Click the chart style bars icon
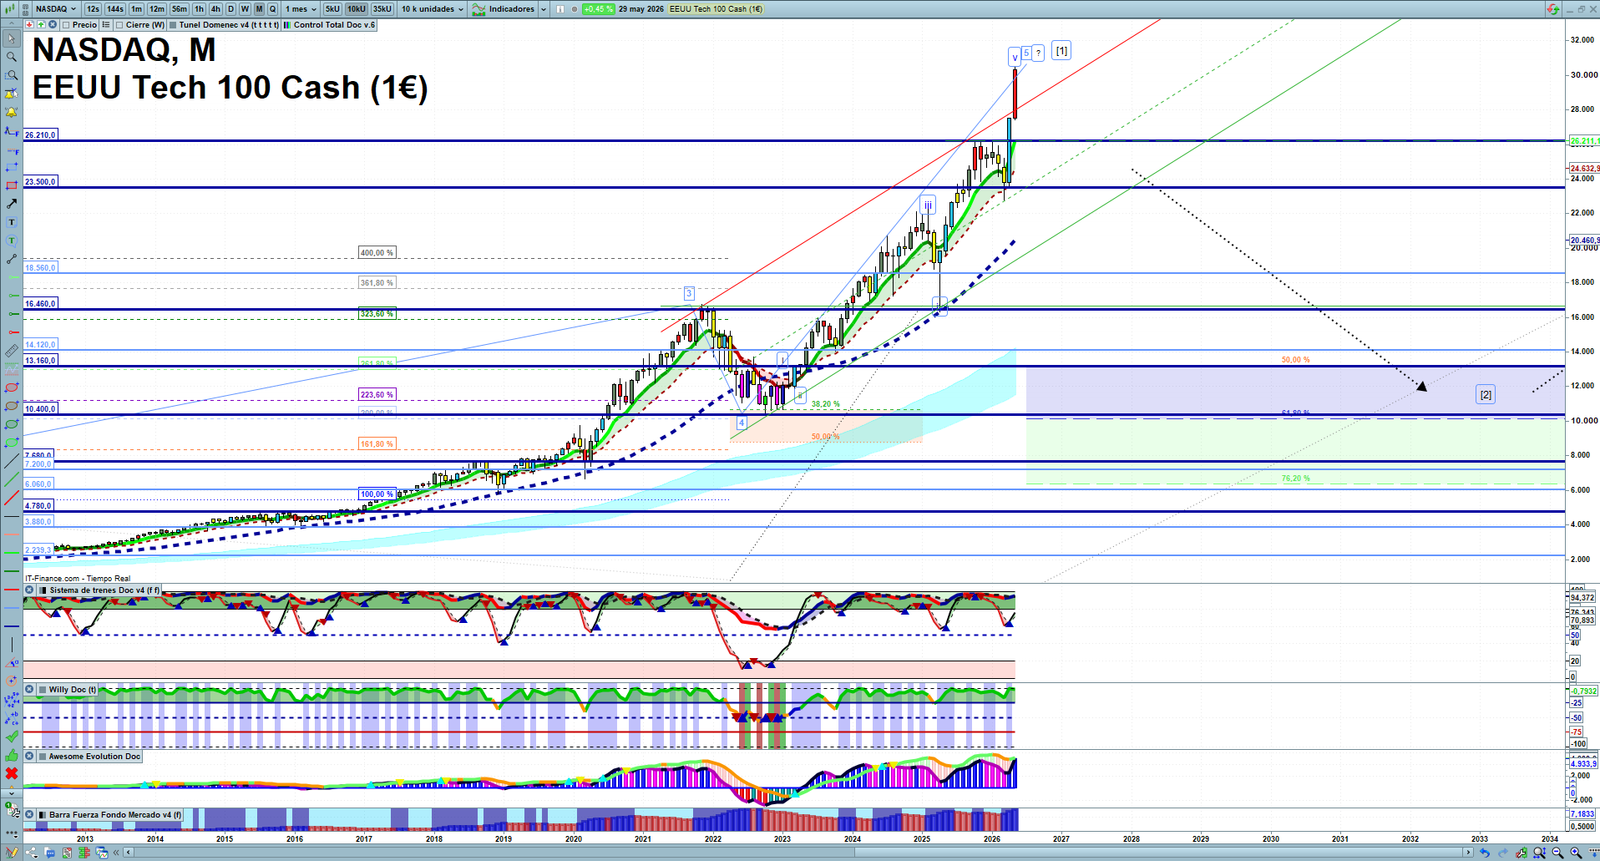The image size is (1600, 861). click(11, 9)
